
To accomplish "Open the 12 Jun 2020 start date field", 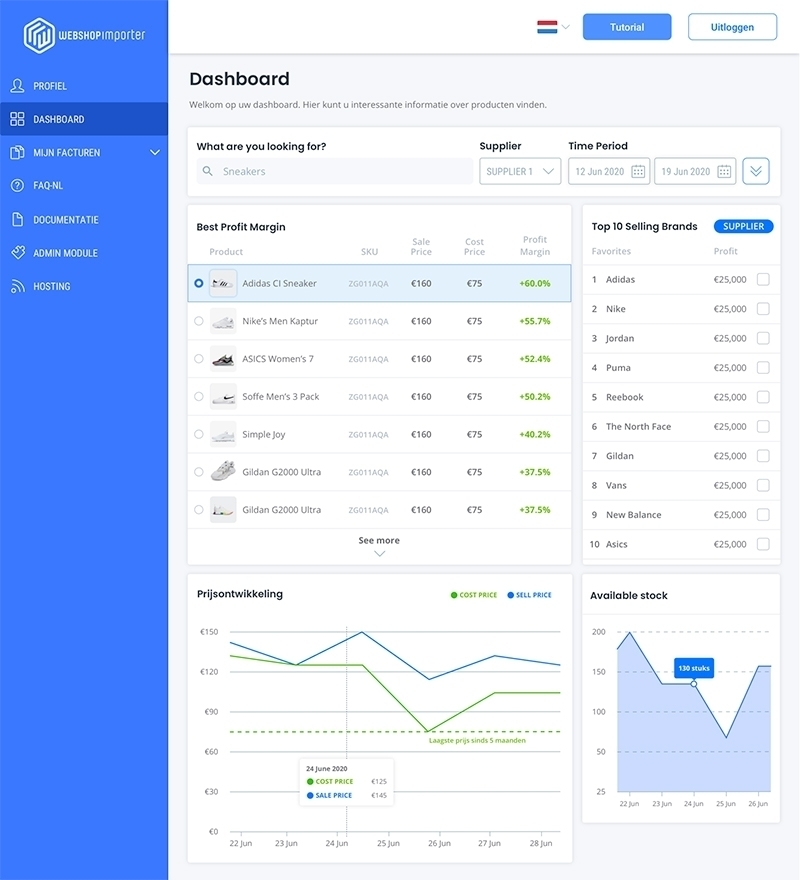I will click(x=609, y=171).
